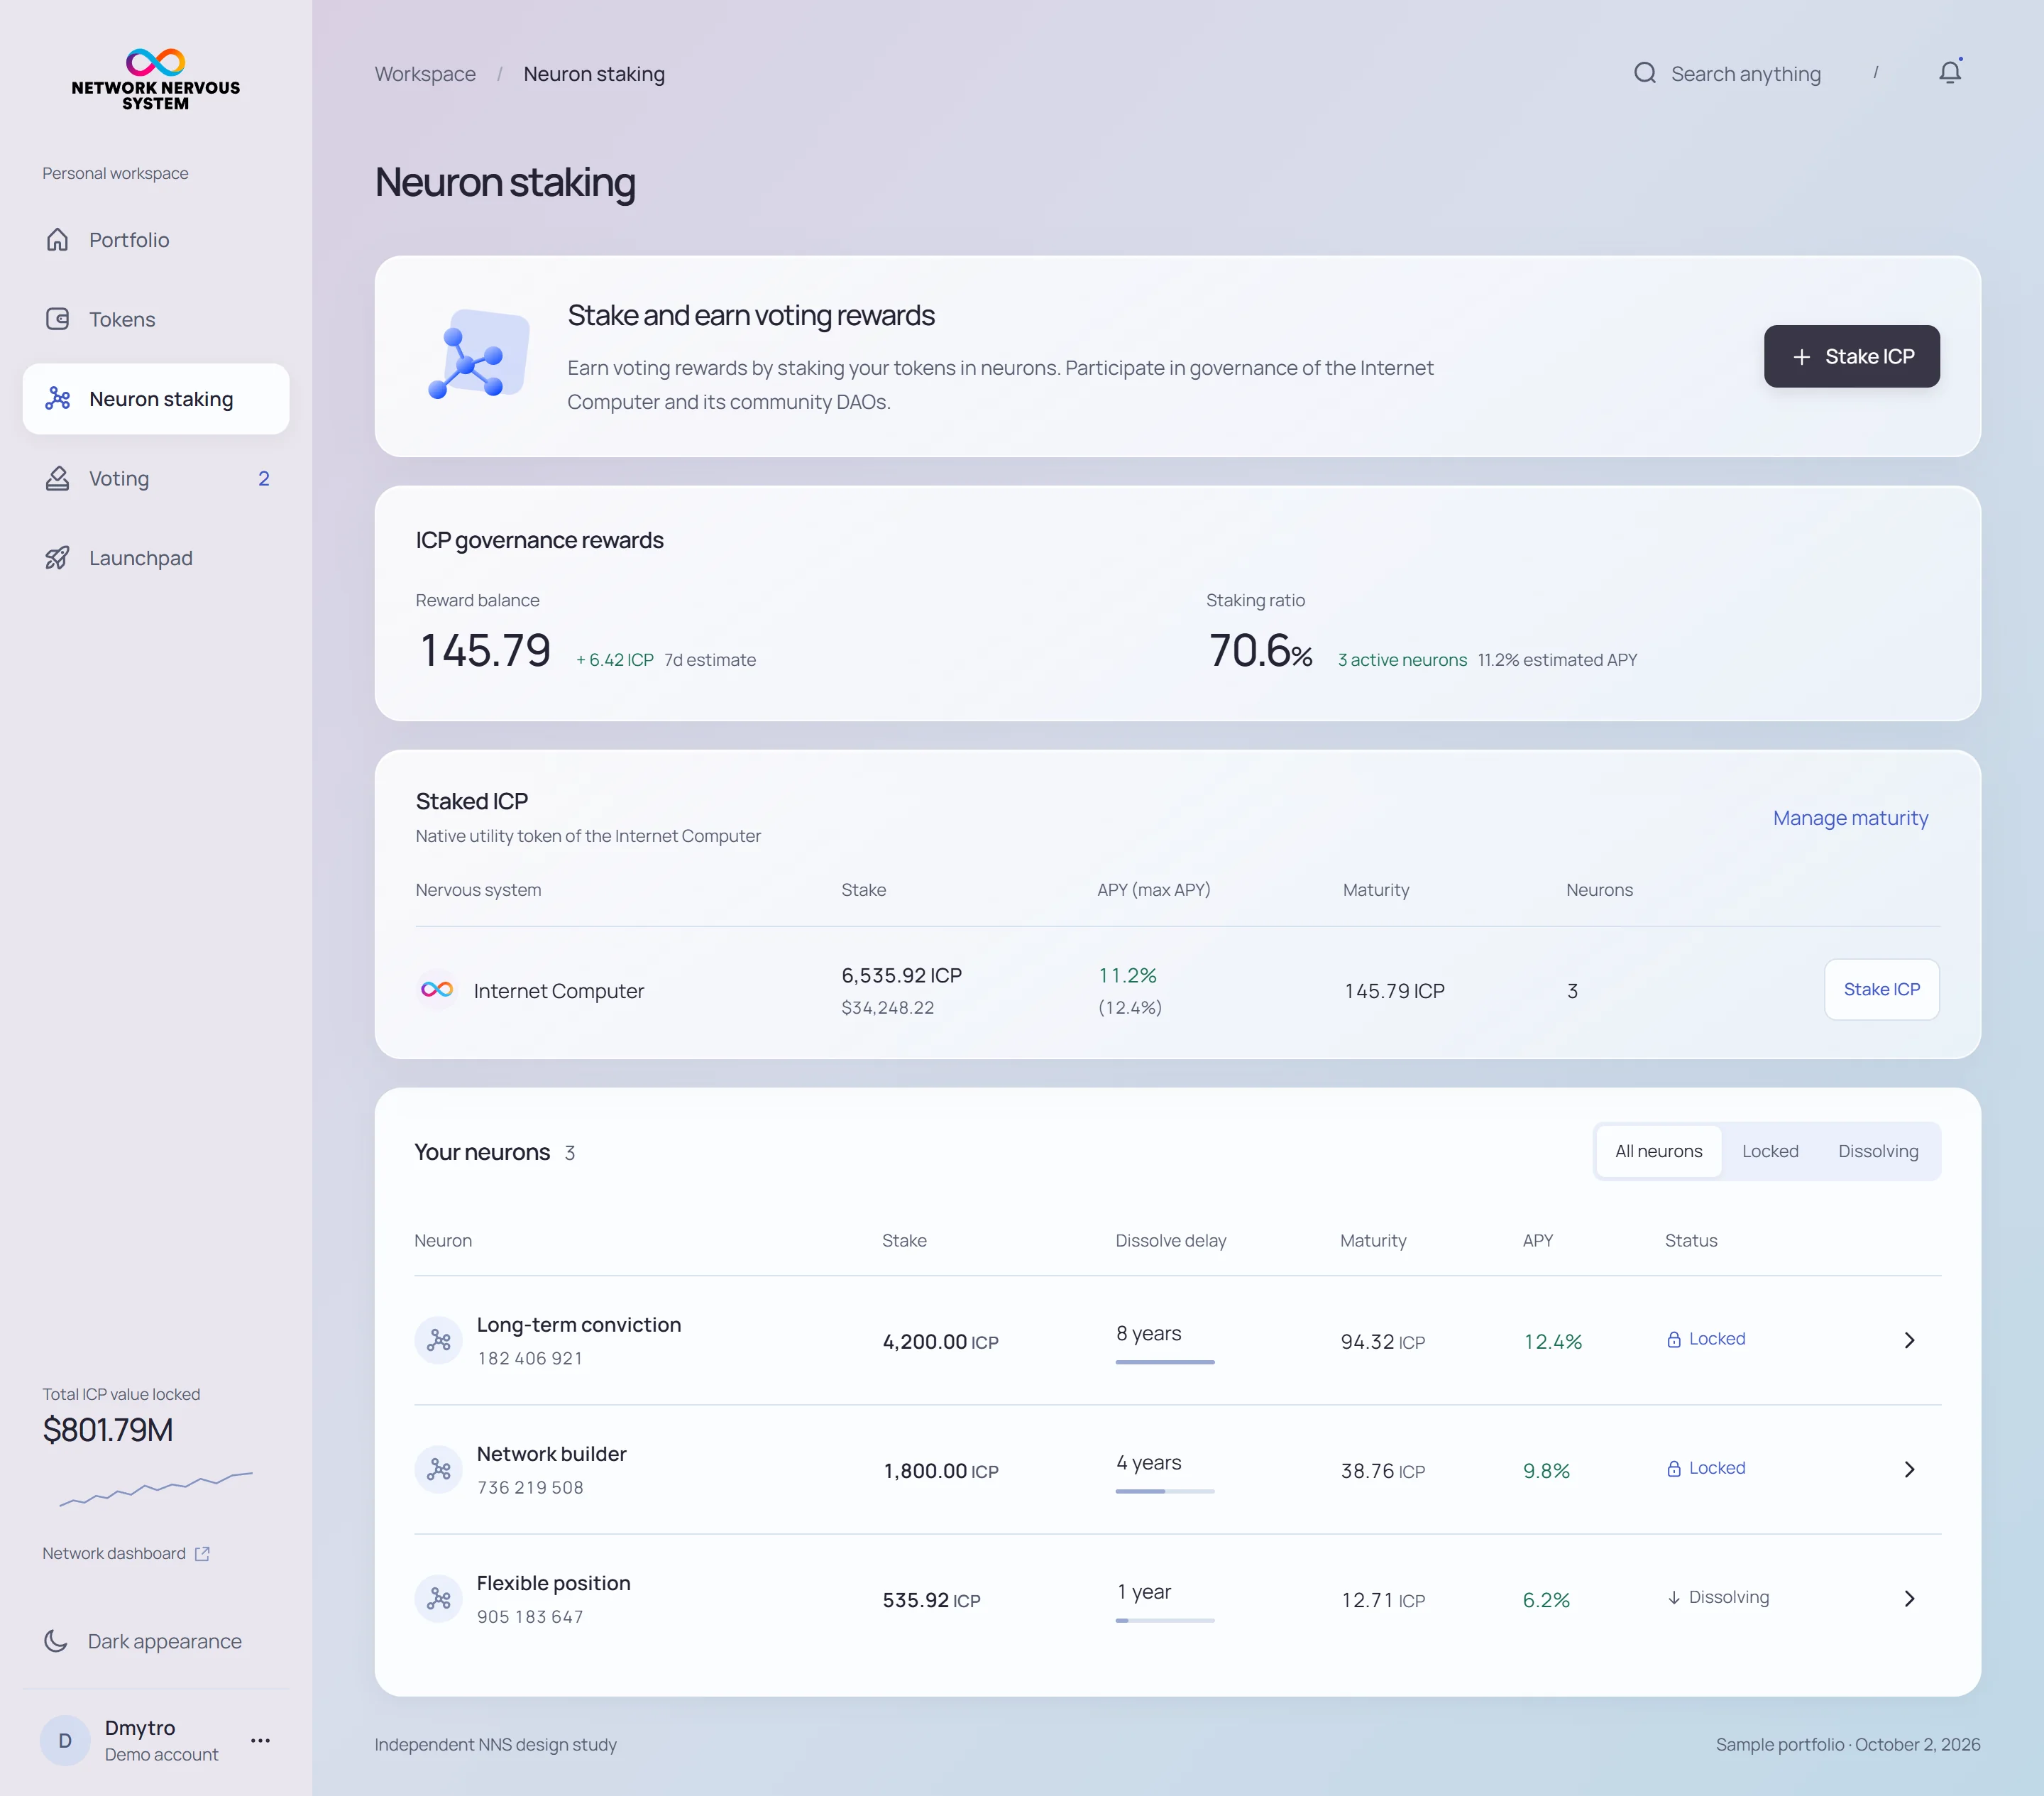Click the neuron illustration in stake banner
Image resolution: width=2044 pixels, height=1796 pixels.
tap(478, 354)
